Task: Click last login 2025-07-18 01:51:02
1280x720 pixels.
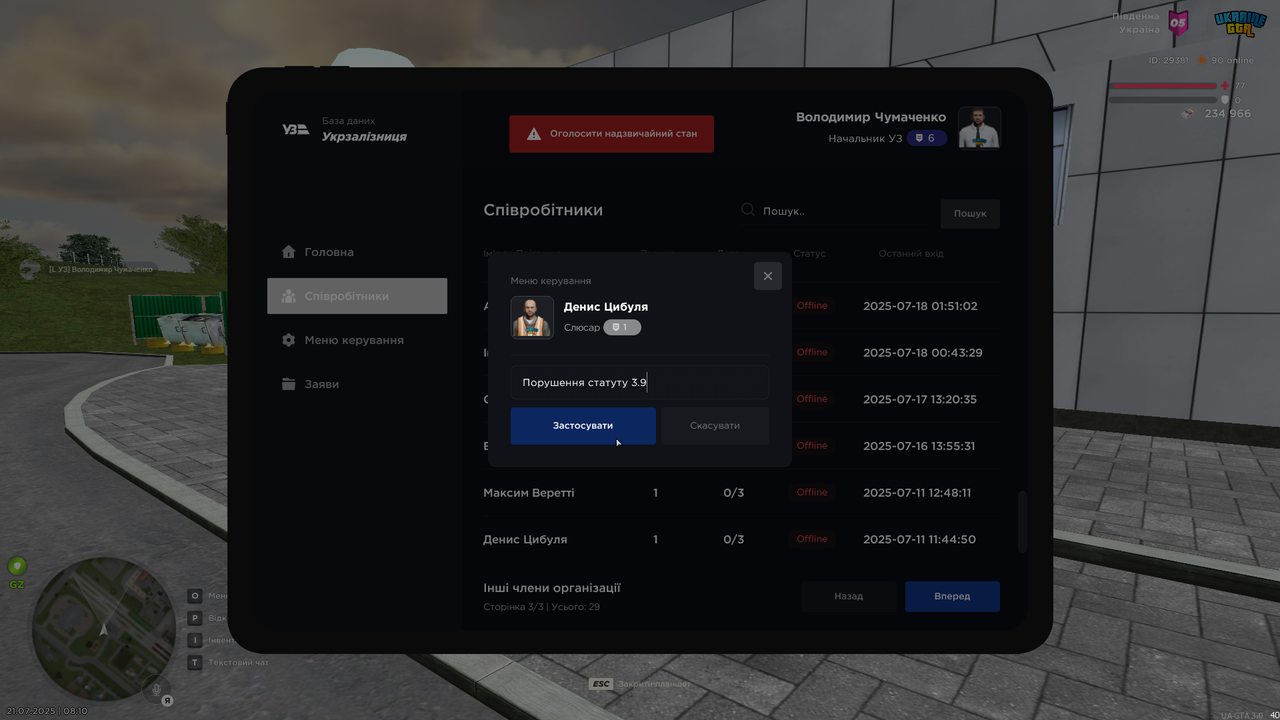Action: tap(920, 306)
